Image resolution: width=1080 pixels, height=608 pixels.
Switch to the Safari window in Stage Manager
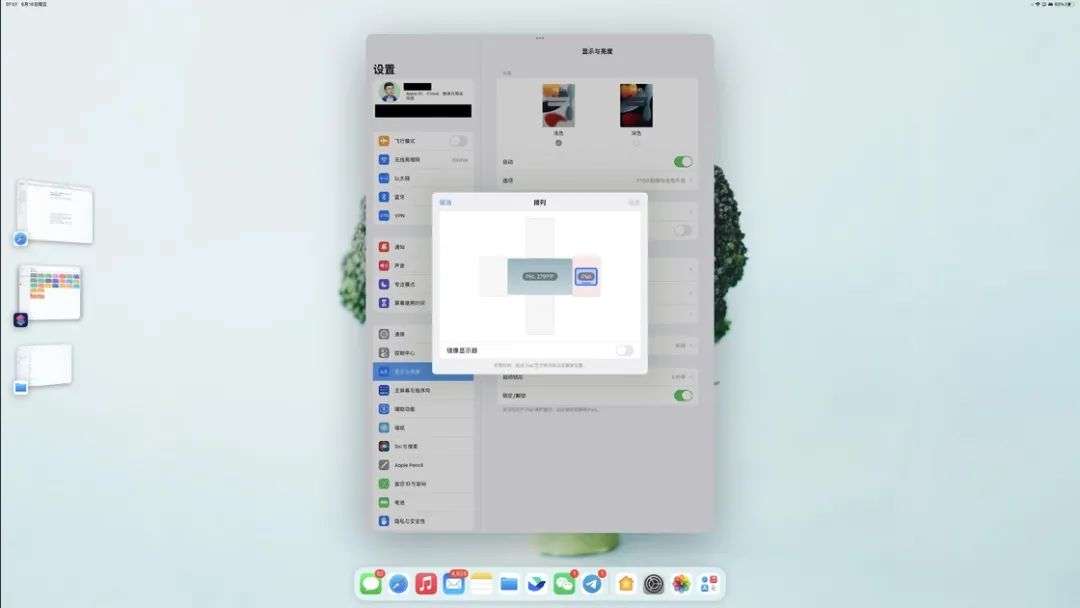(x=54, y=211)
